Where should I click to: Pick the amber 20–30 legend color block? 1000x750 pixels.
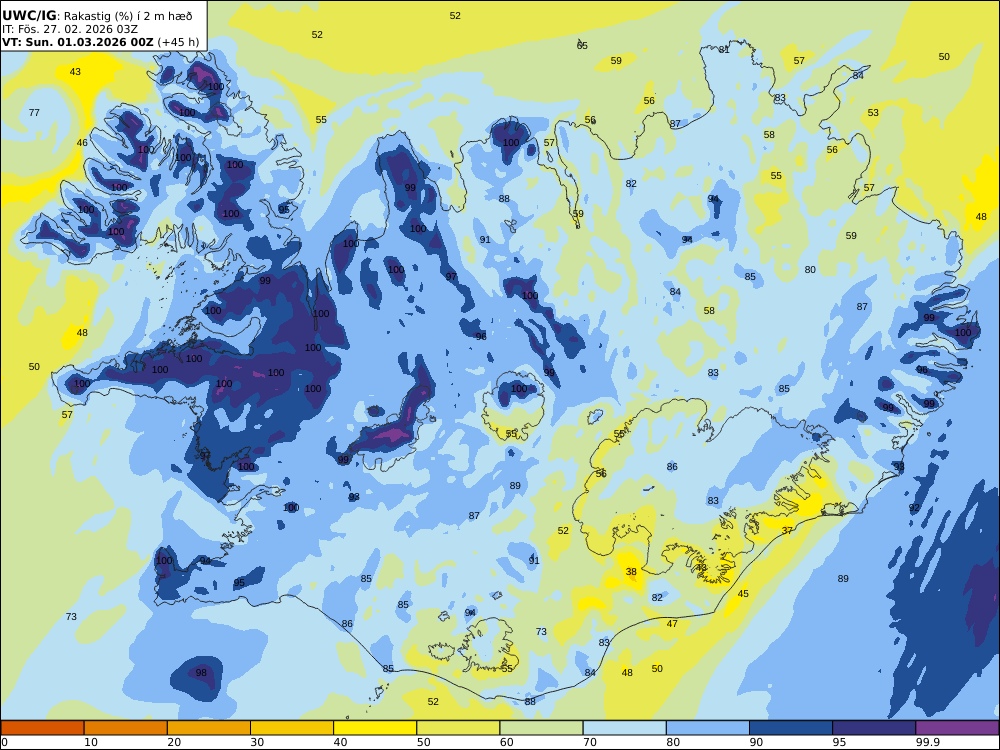[209, 728]
